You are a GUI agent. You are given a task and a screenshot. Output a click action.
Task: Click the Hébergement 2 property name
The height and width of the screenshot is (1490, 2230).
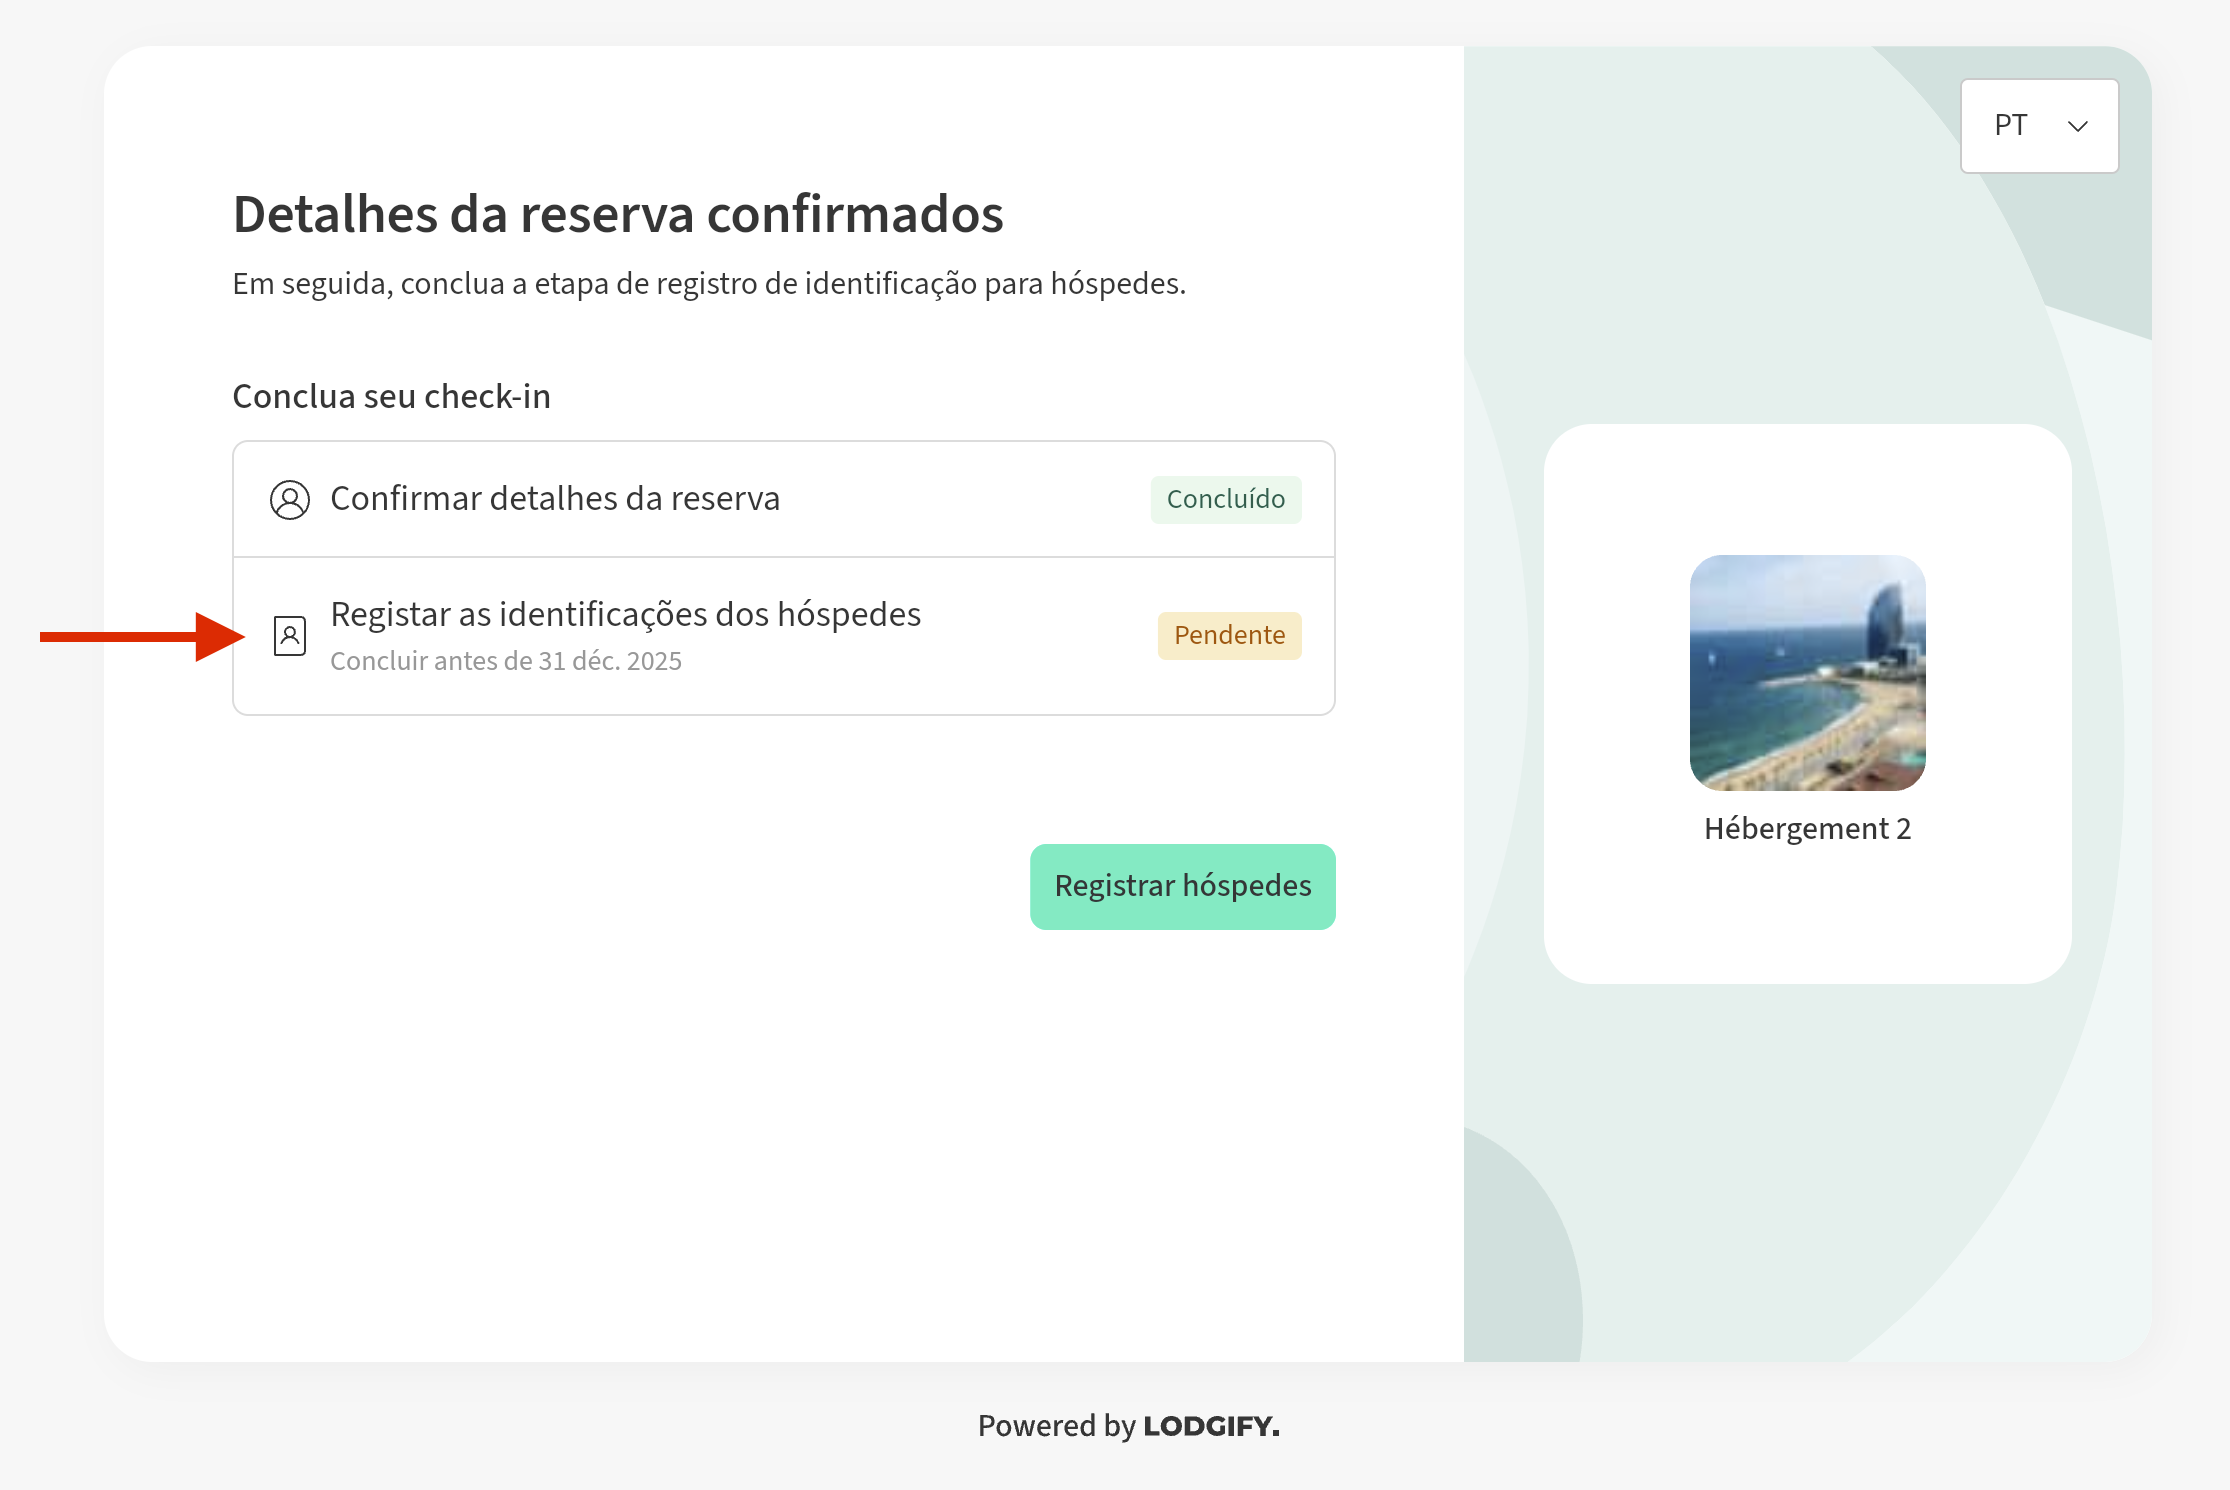click(1807, 828)
